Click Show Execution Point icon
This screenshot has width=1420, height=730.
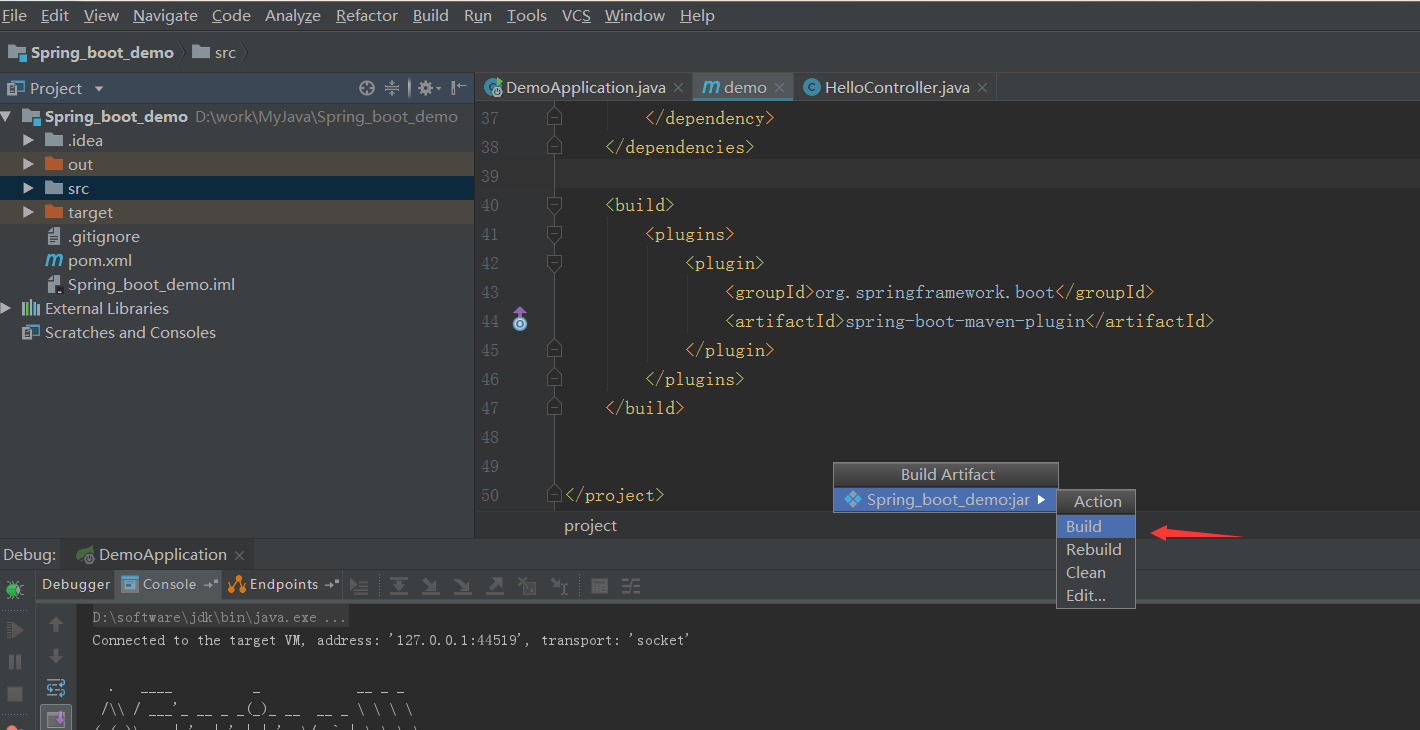360,586
